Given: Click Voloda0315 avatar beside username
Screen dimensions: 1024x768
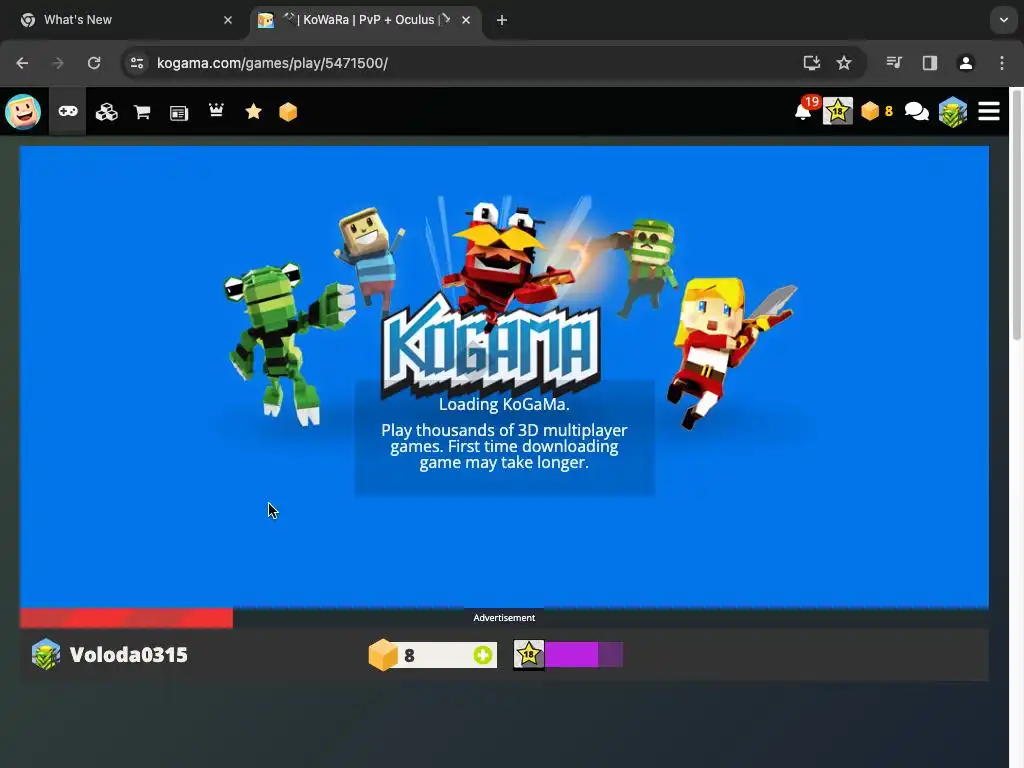Looking at the screenshot, I should (46, 654).
